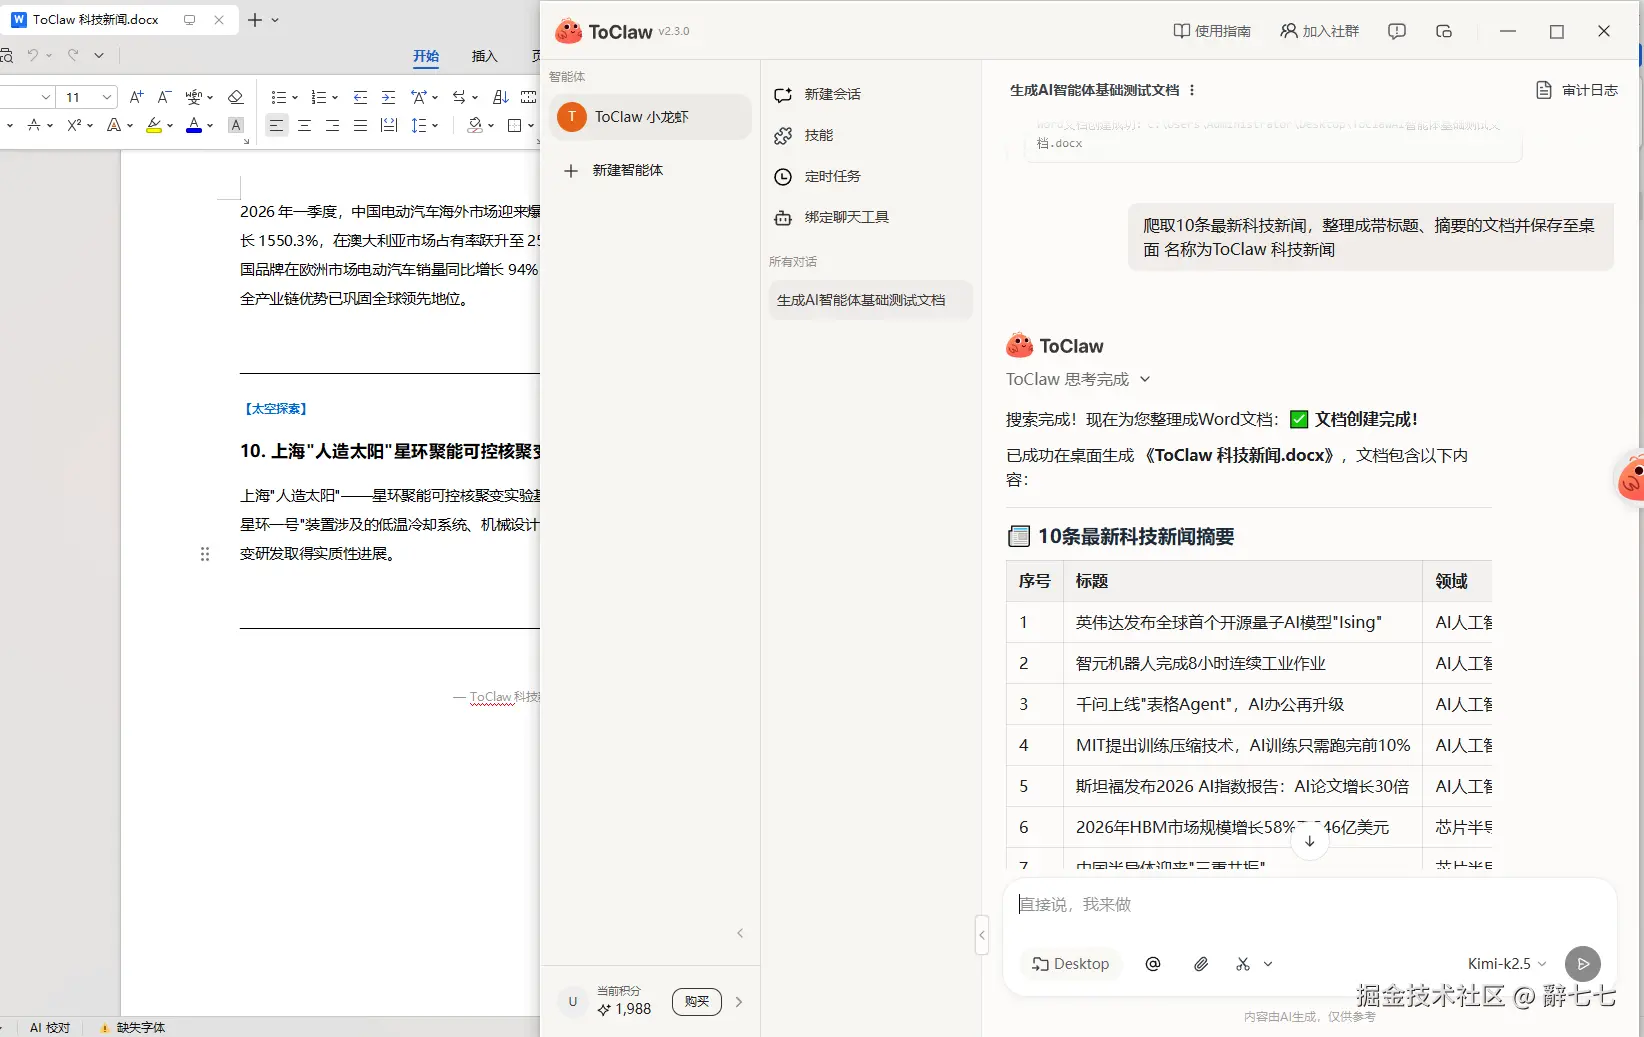Click the shading fill color button in WPS
Viewport: 1644px width, 1037px height.
click(475, 125)
